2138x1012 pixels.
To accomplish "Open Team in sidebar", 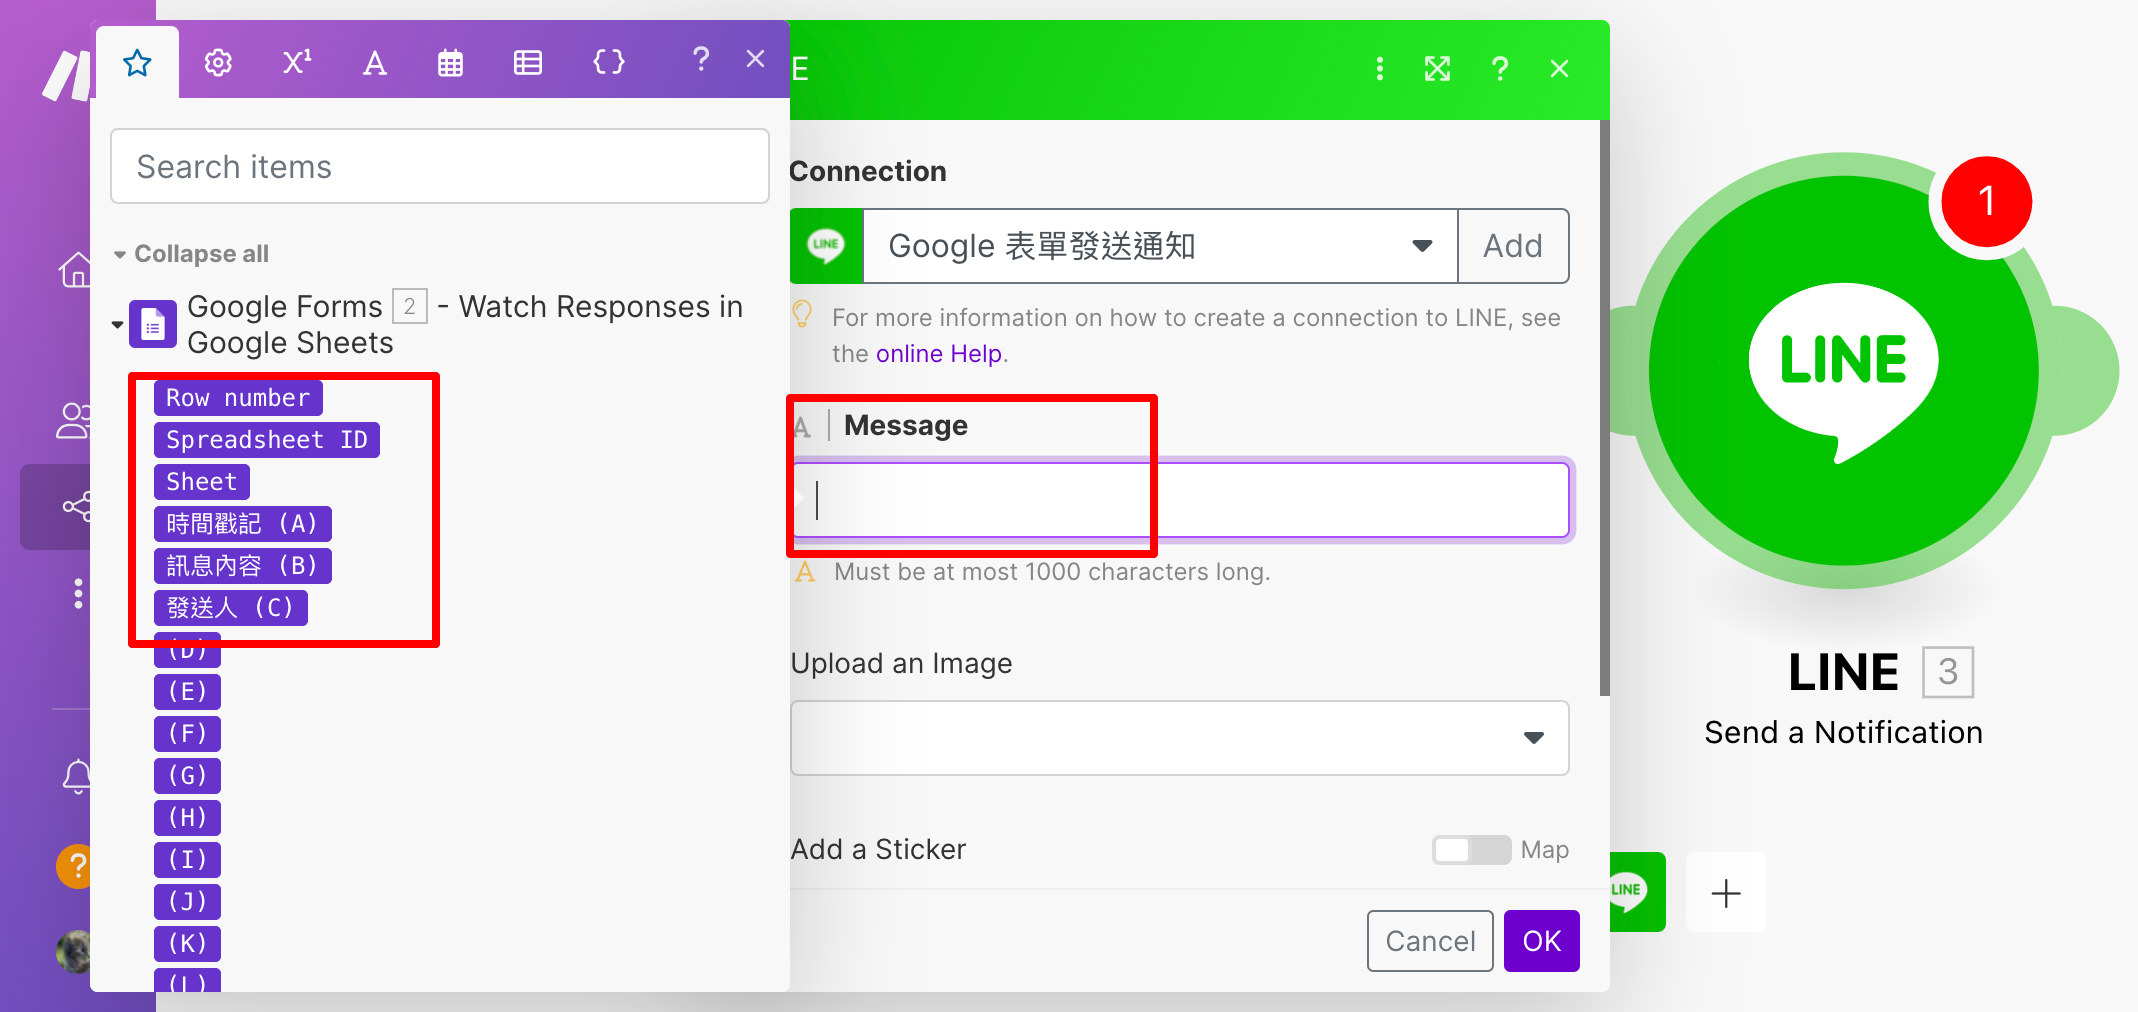I will (x=73, y=421).
